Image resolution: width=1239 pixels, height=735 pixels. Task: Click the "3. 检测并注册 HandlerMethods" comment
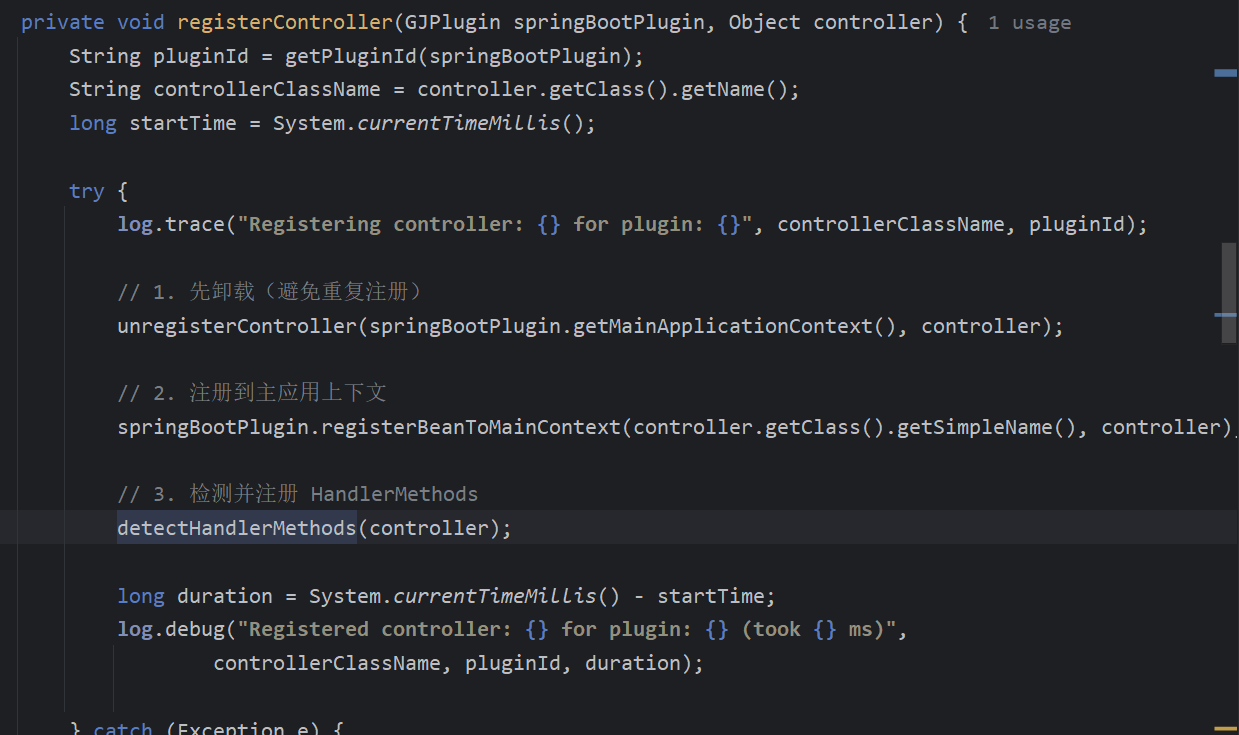pyautogui.click(x=298, y=494)
